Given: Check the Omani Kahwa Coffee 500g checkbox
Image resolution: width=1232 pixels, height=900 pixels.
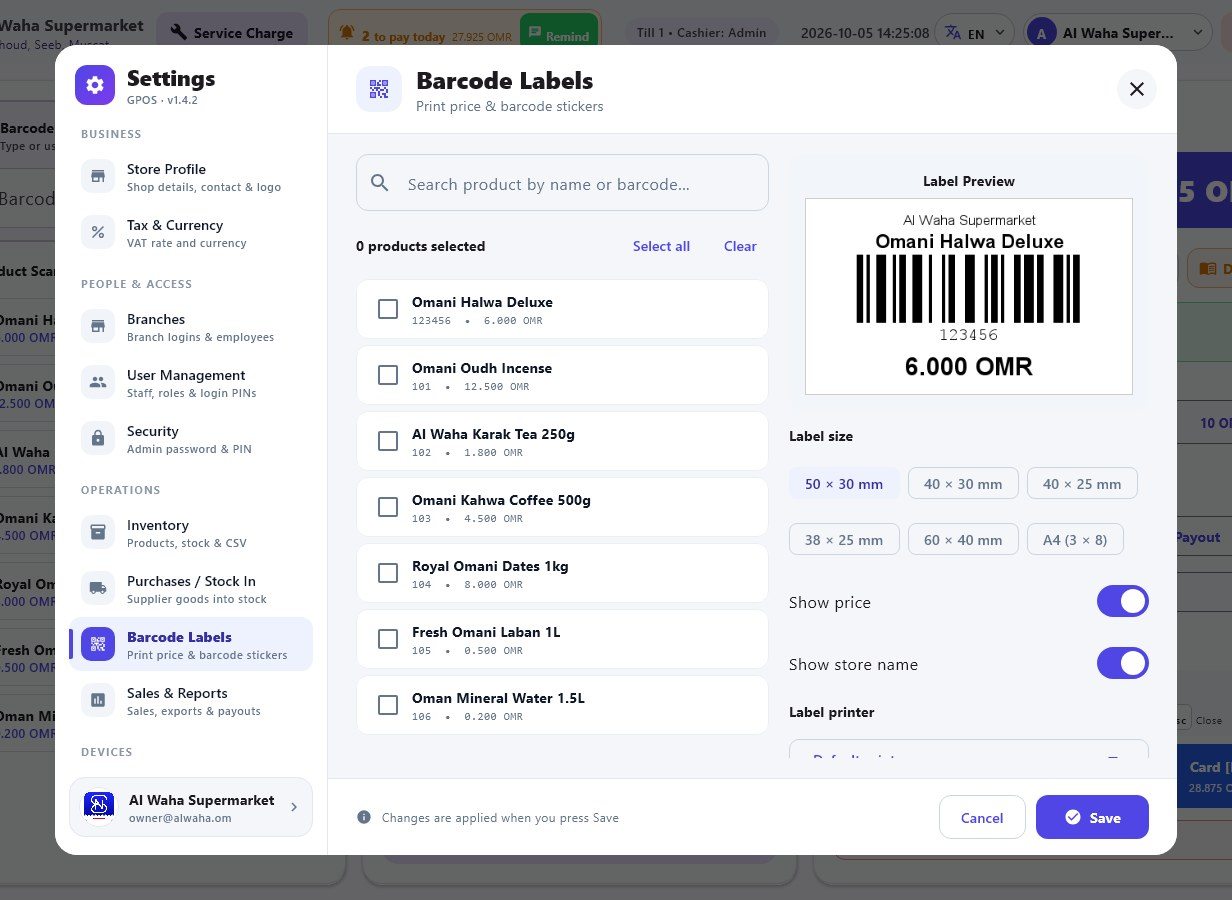Looking at the screenshot, I should tap(388, 507).
